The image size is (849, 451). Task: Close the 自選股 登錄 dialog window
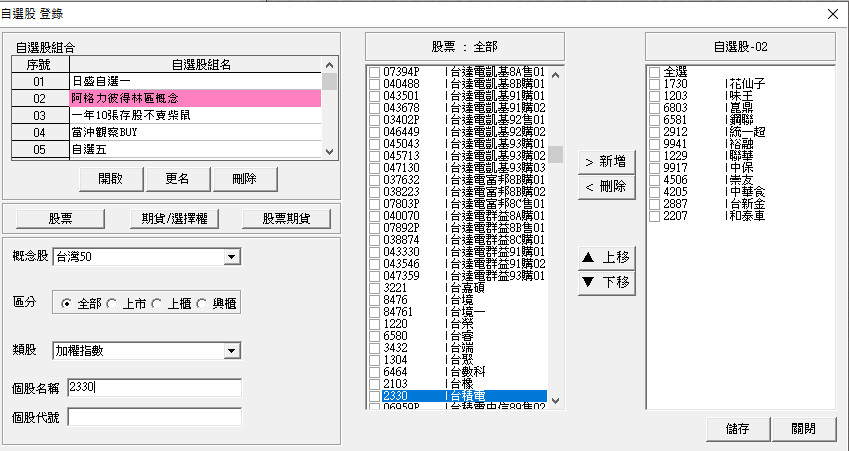click(832, 13)
